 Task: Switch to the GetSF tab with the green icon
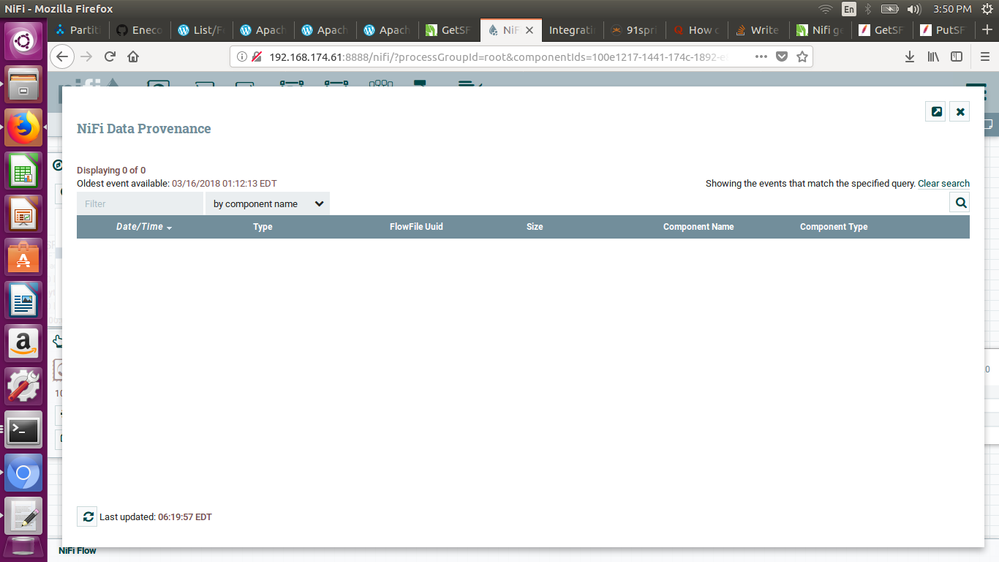pos(449,30)
